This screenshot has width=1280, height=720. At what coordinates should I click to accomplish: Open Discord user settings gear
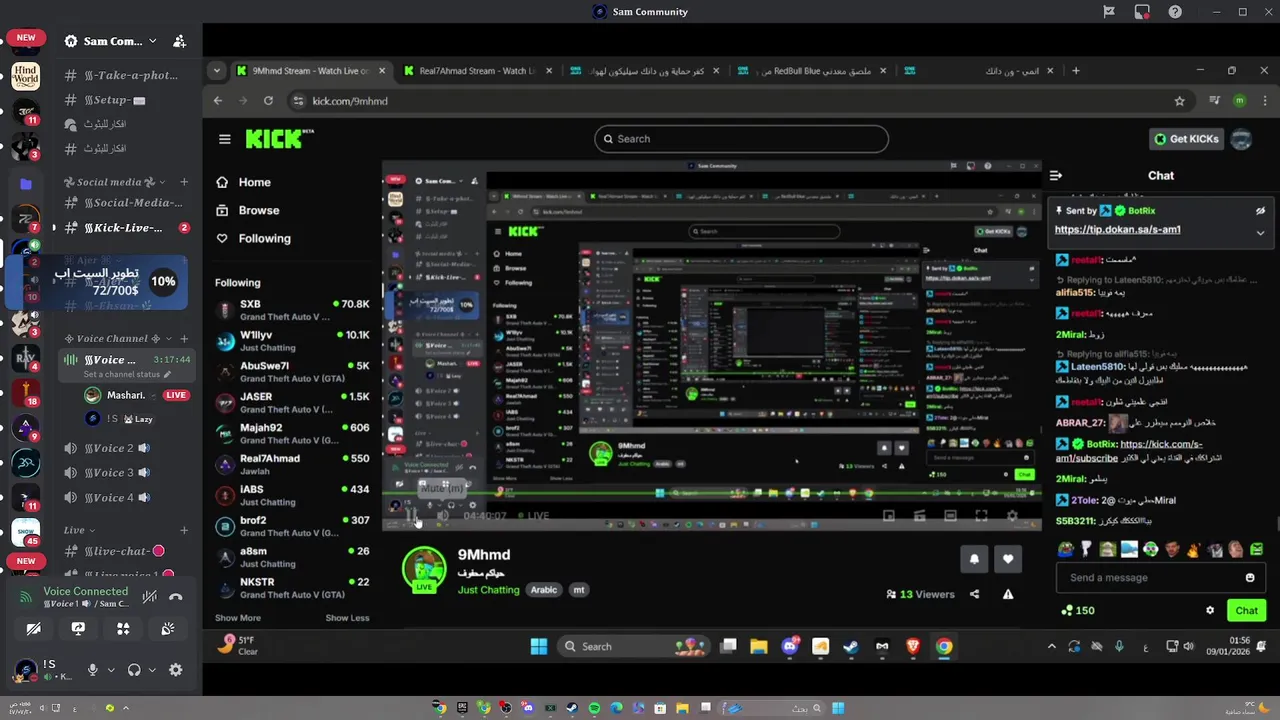click(x=176, y=670)
